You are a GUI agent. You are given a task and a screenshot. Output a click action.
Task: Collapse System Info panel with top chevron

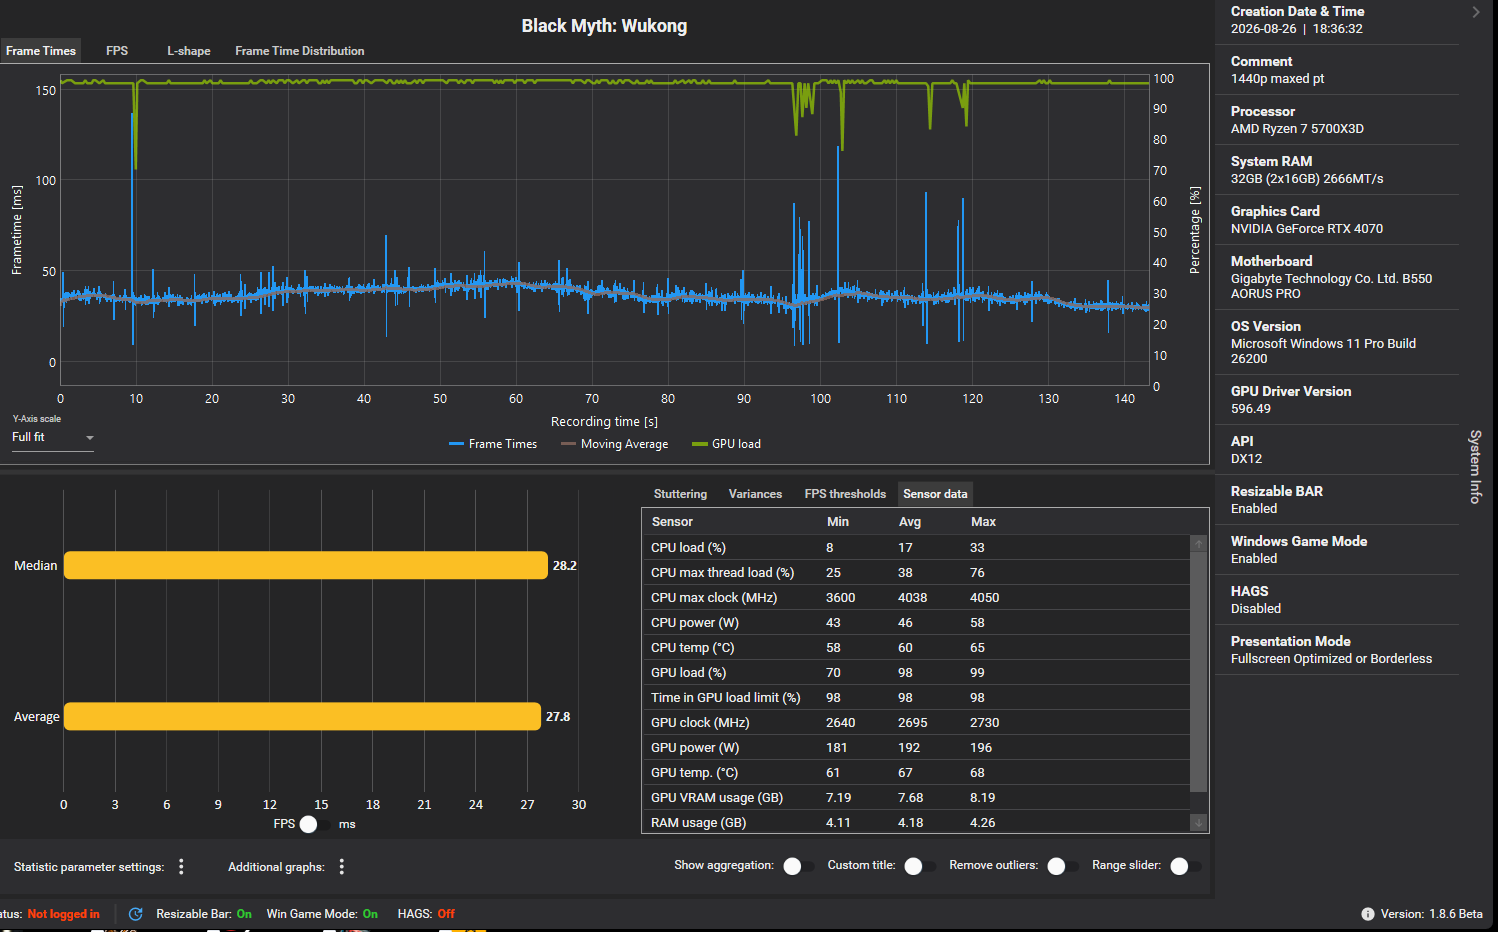pyautogui.click(x=1476, y=12)
